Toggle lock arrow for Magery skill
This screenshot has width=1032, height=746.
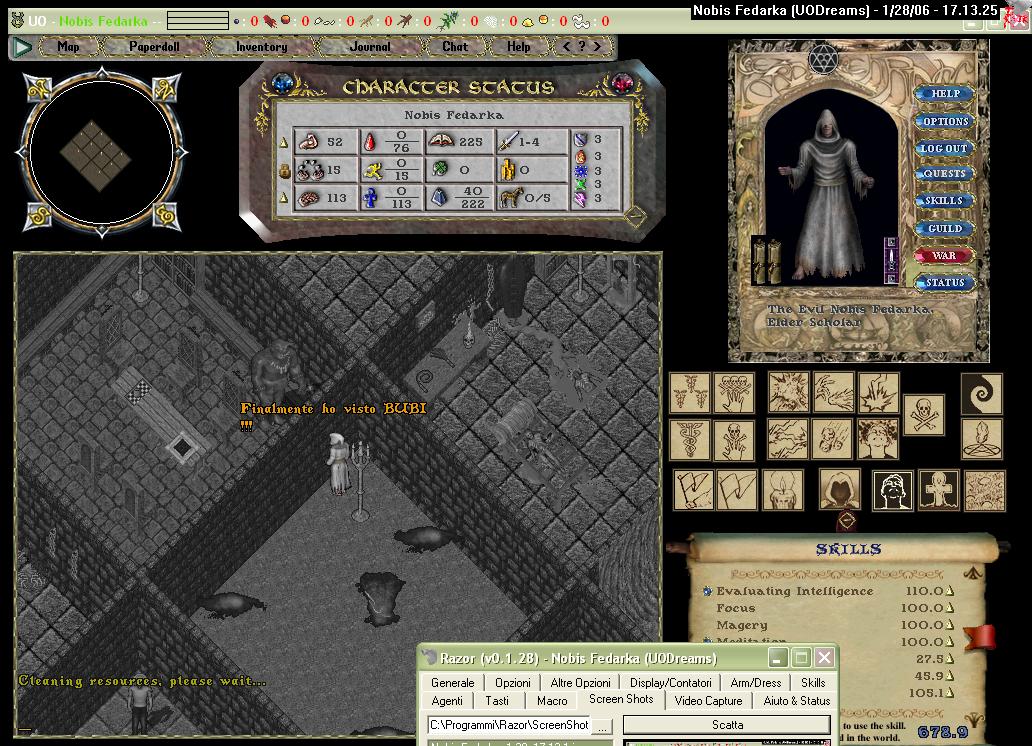(x=950, y=625)
